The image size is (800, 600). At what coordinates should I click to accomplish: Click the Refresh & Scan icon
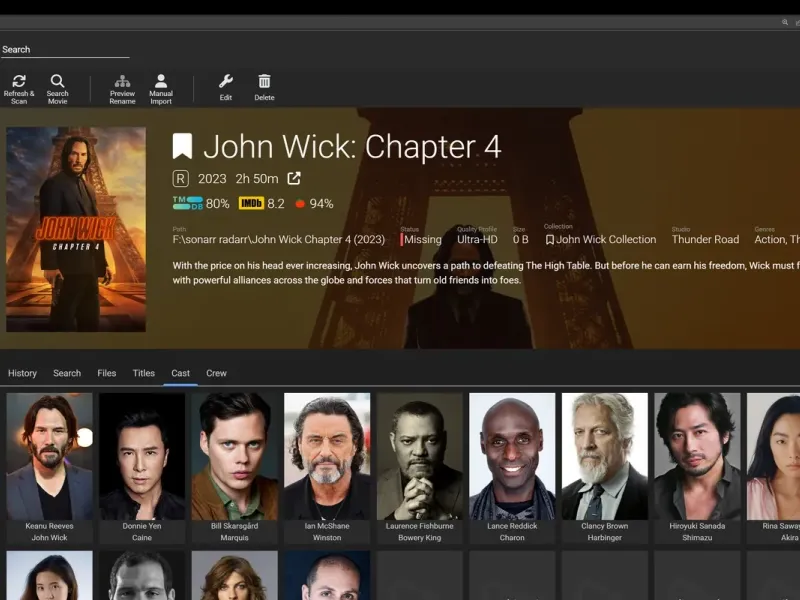19,81
